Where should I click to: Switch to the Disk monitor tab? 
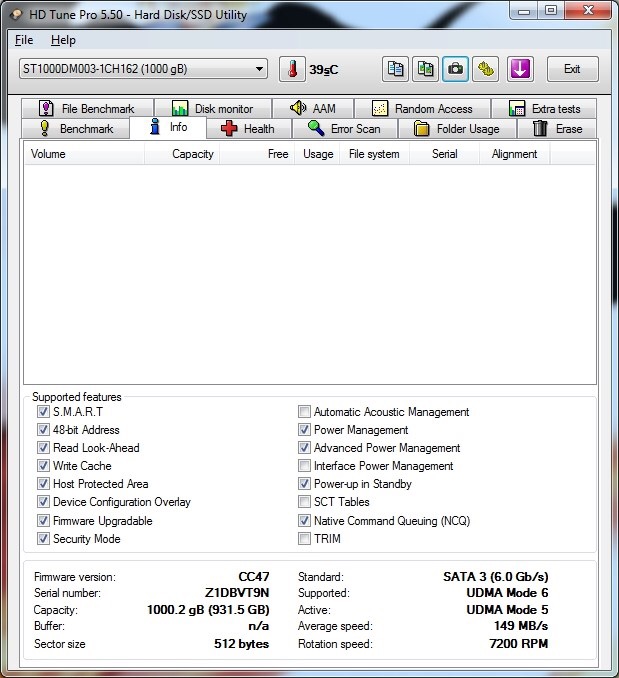(x=213, y=108)
